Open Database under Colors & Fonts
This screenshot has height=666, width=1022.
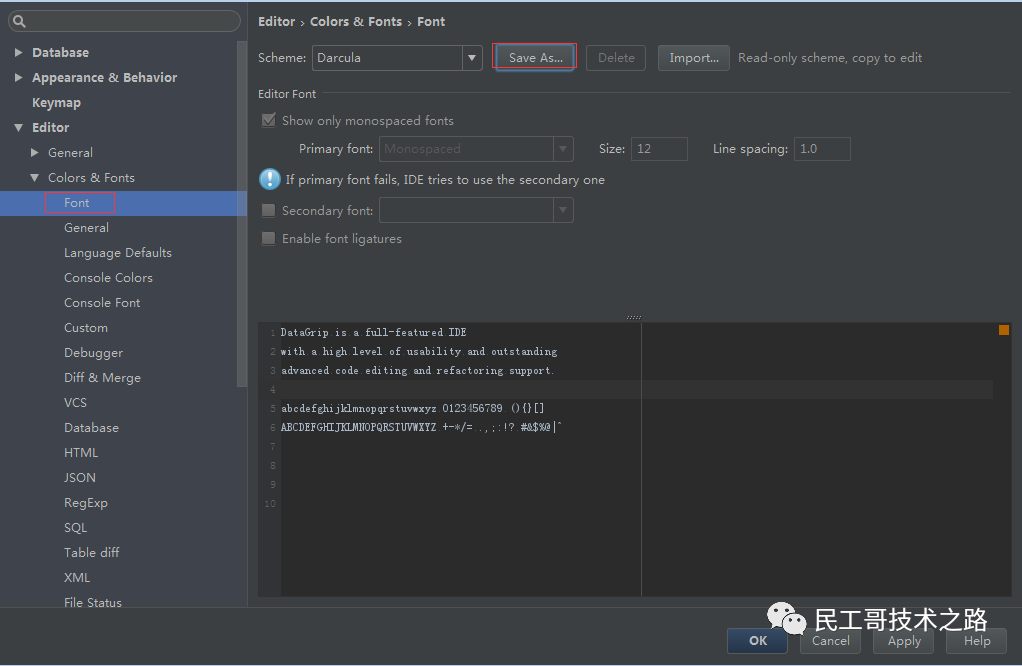tap(91, 427)
